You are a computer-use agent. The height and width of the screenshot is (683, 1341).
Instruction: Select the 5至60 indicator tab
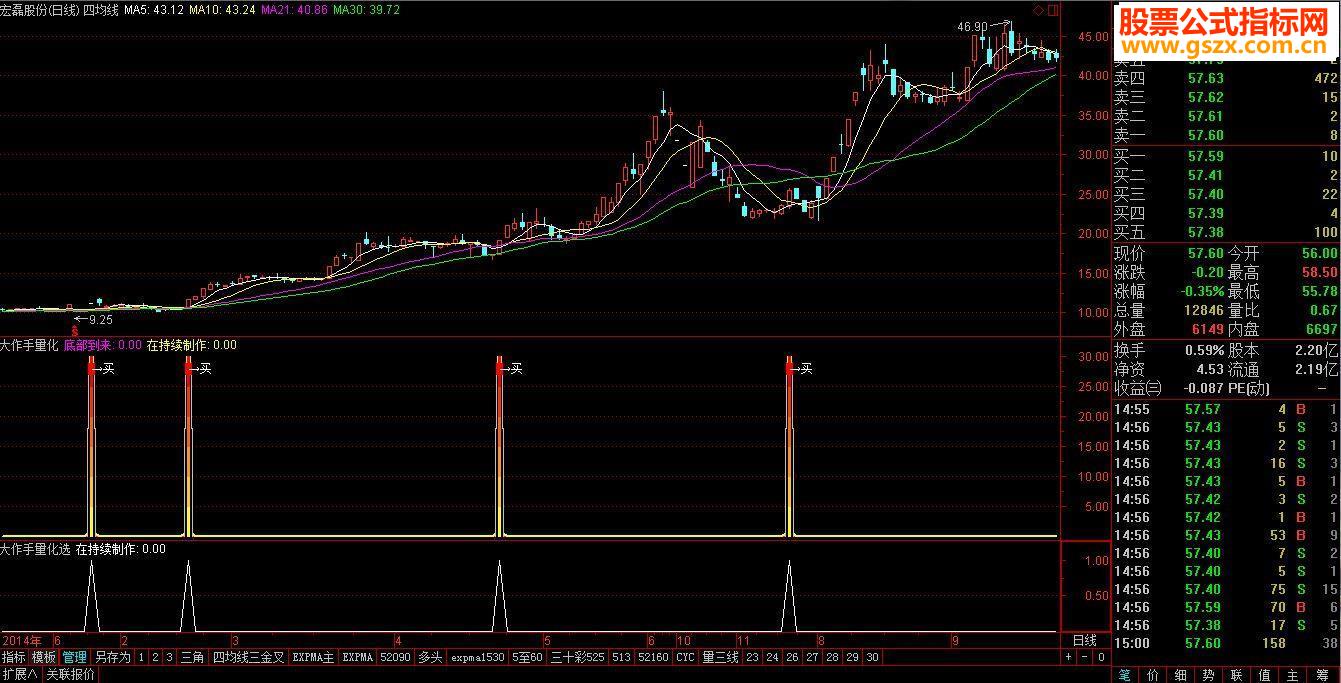tap(527, 657)
